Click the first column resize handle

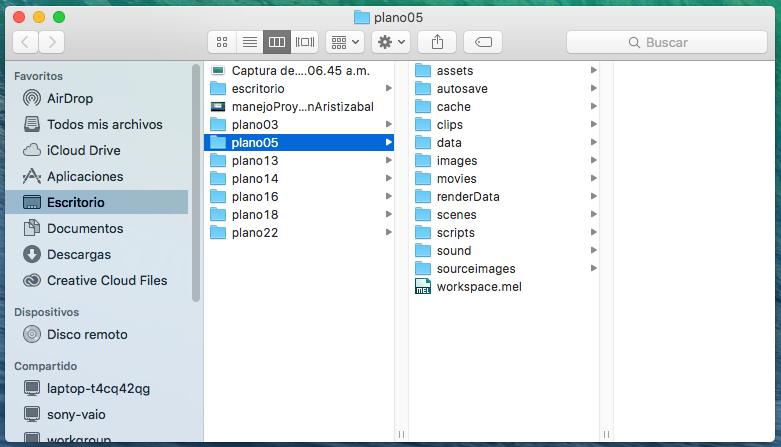tap(401, 435)
